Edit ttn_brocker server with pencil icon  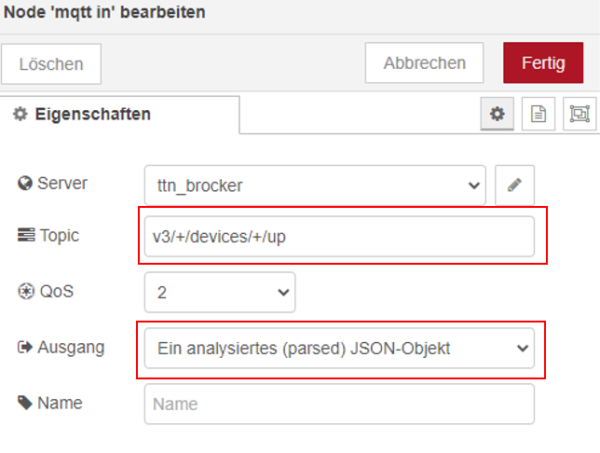515,185
